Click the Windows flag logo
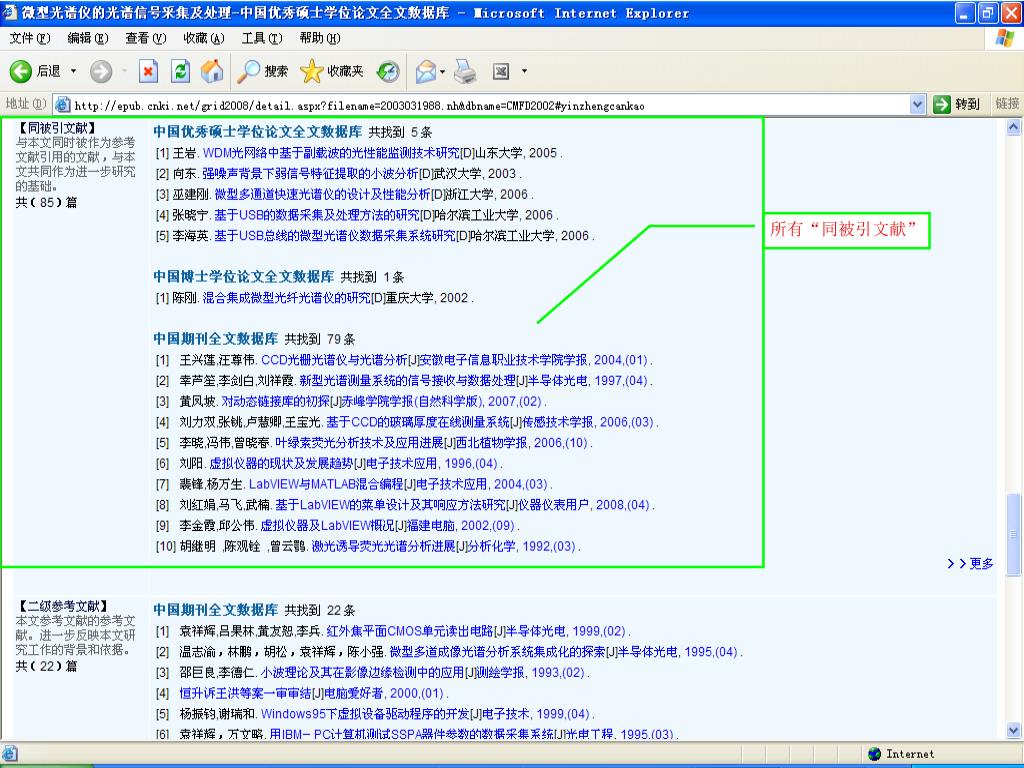Image resolution: width=1024 pixels, height=768 pixels. pyautogui.click(x=1004, y=38)
